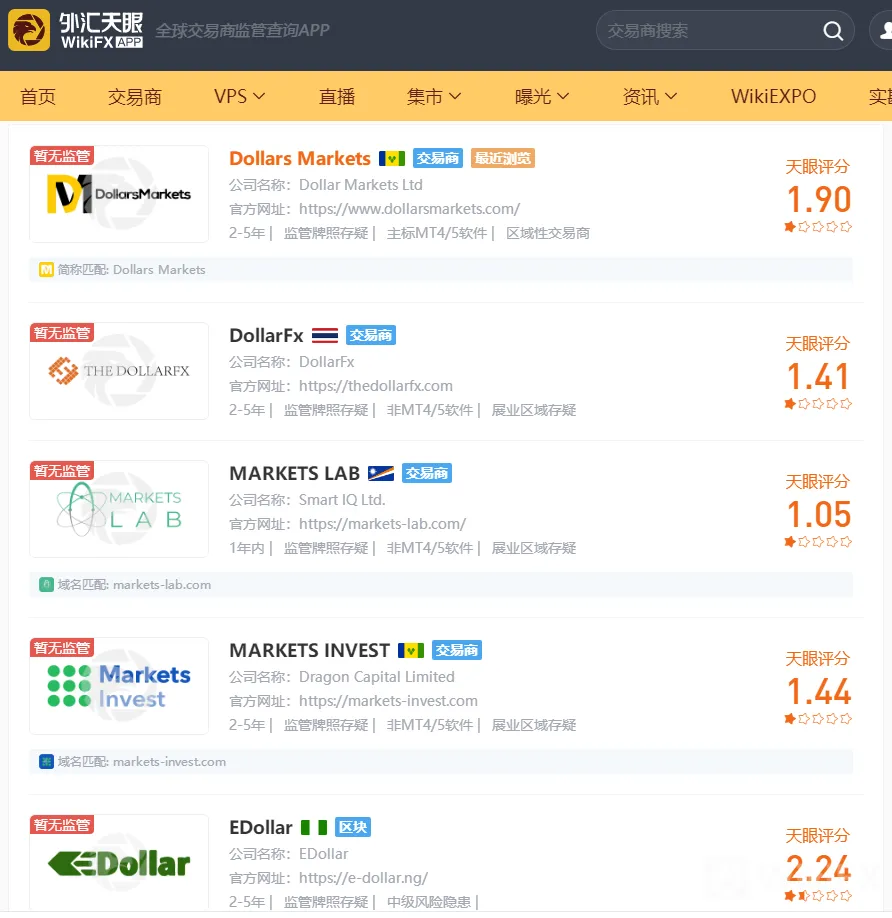Click company name Dragon Capital Limited

point(376,677)
